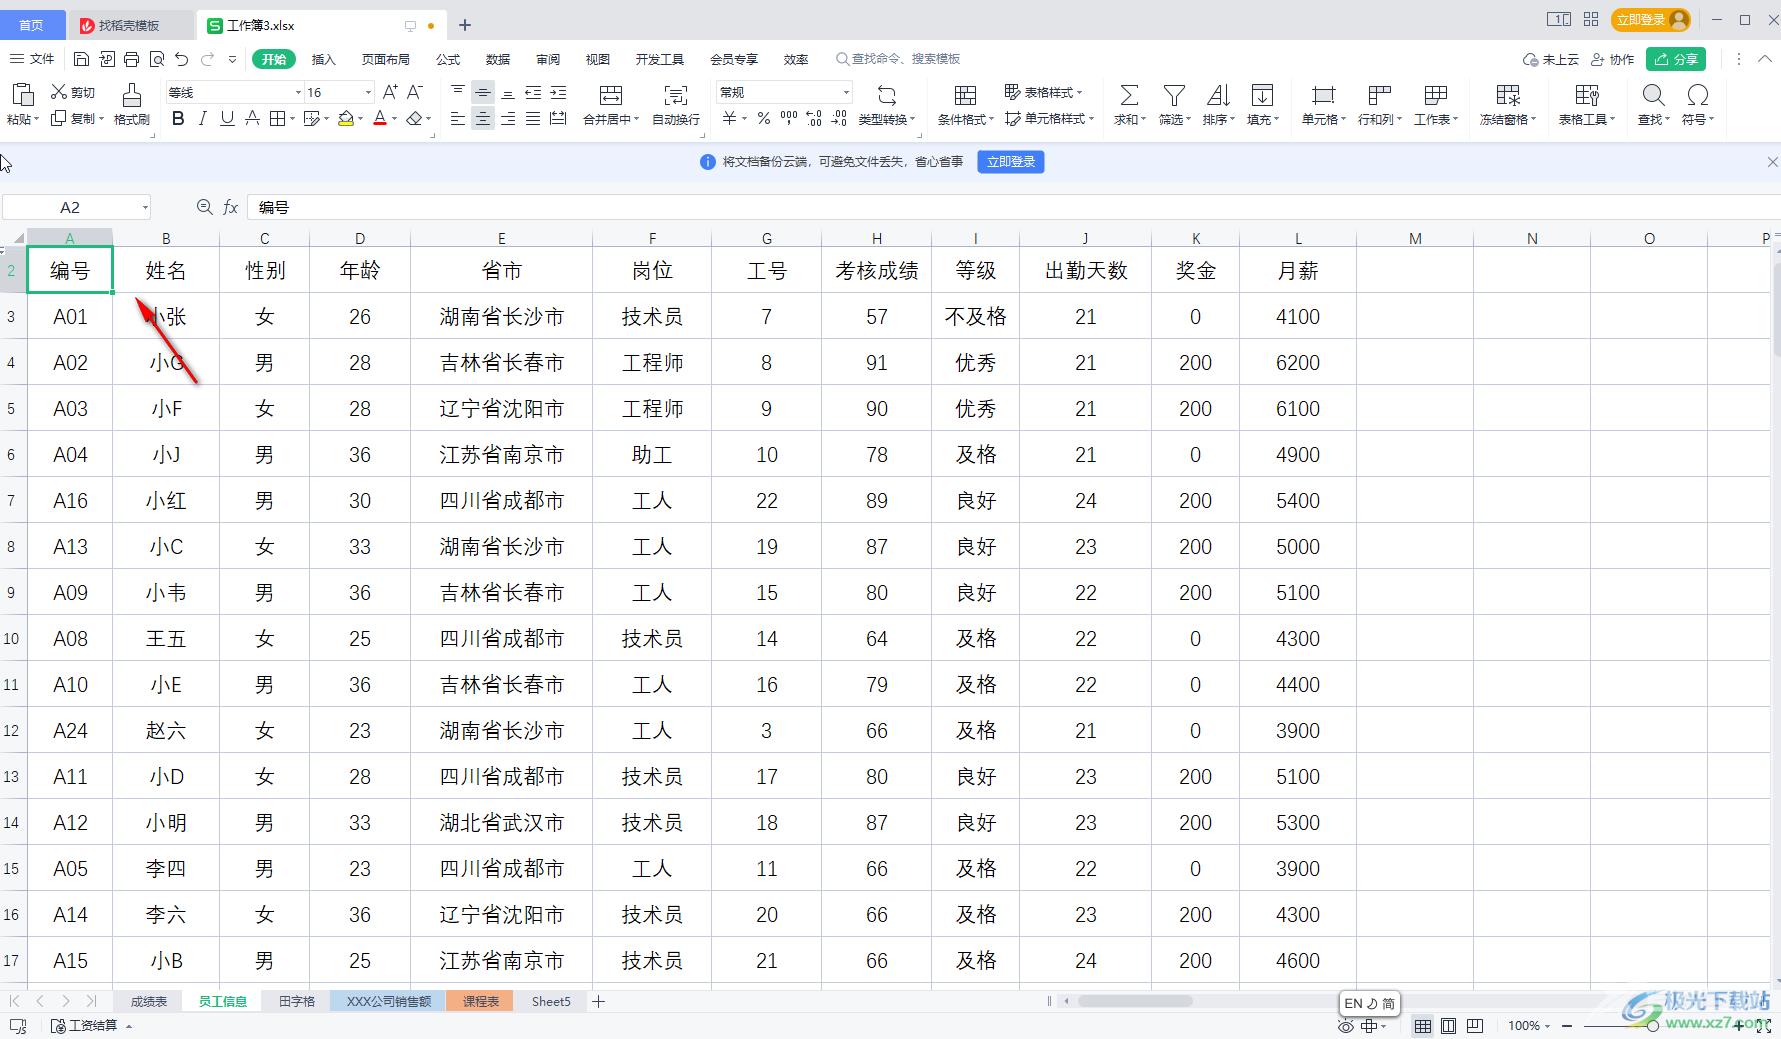Click the Sort (排序) icon
The image size is (1781, 1039).
click(x=1218, y=96)
